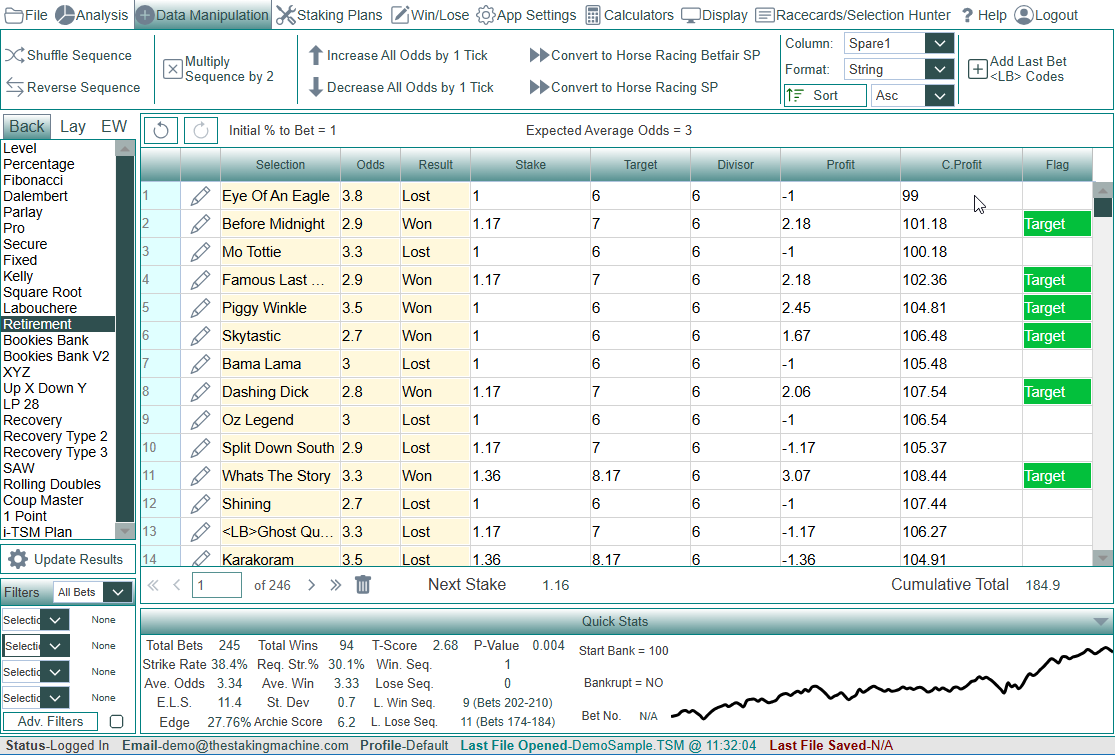Switch to EW betting mode

coord(113,126)
